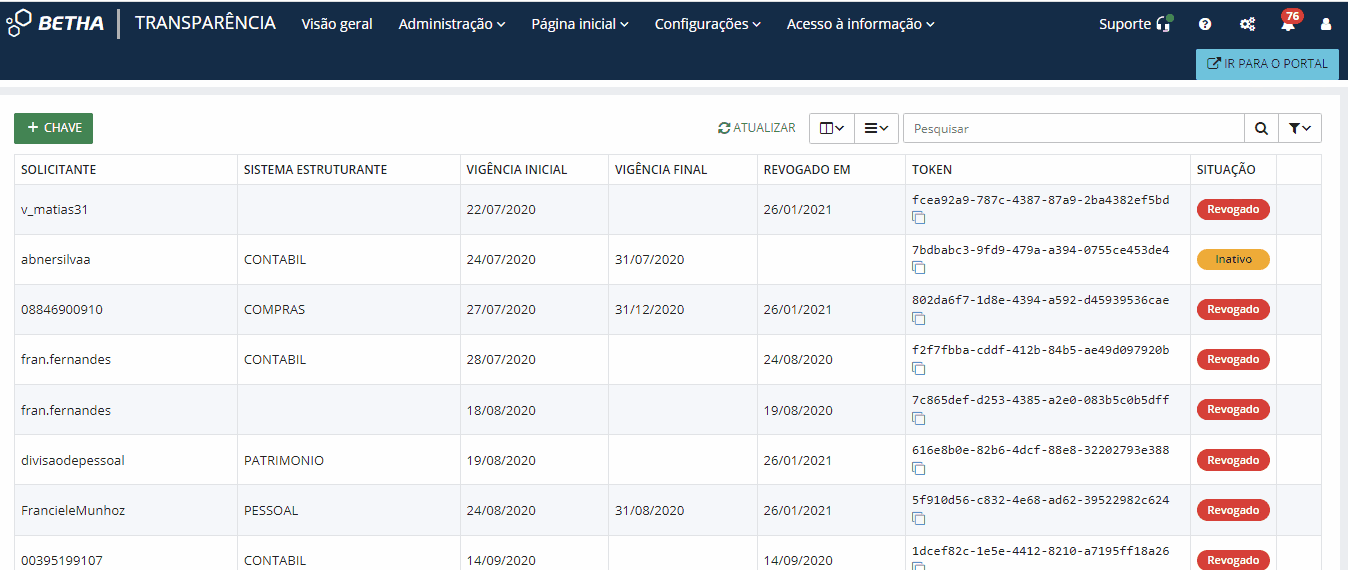This screenshot has width=1348, height=570.
Task: Open the filter funnel dropdown
Action: pyautogui.click(x=1299, y=128)
